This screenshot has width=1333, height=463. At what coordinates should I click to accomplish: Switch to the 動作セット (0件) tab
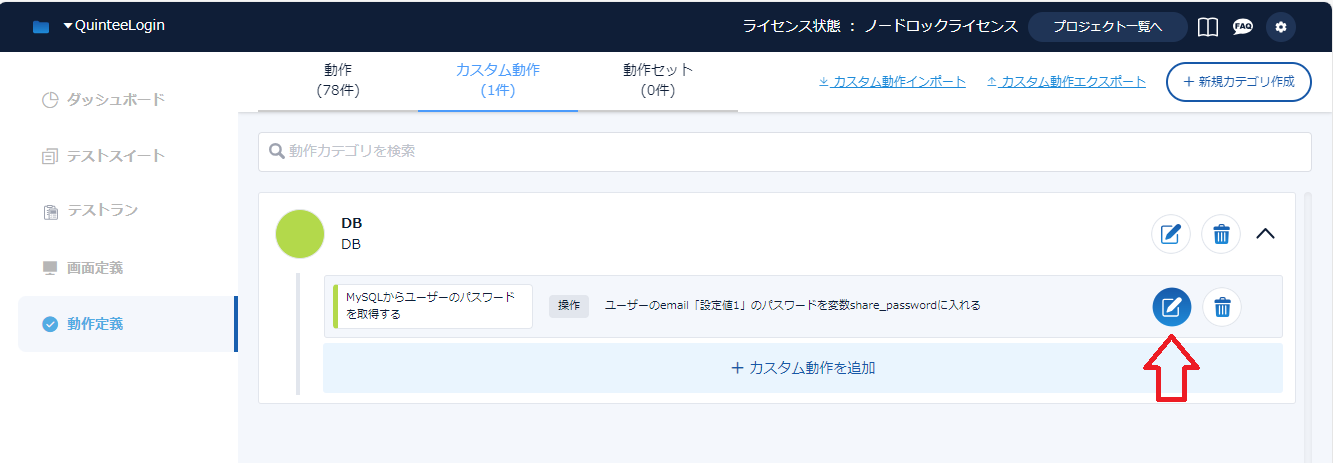pos(658,80)
